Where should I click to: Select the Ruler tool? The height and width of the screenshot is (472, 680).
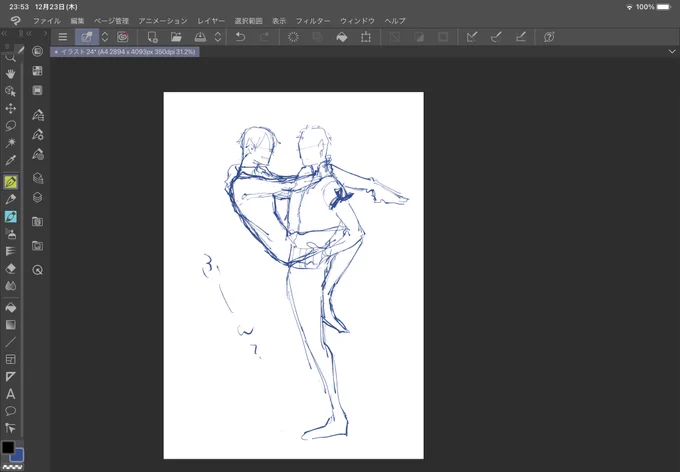click(x=10, y=377)
